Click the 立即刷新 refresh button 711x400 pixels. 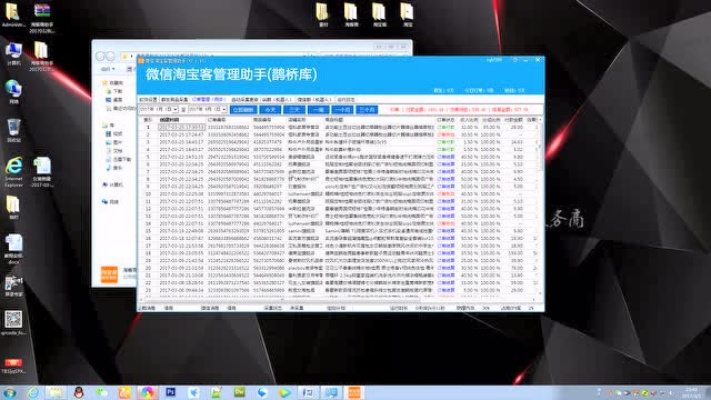[243, 110]
